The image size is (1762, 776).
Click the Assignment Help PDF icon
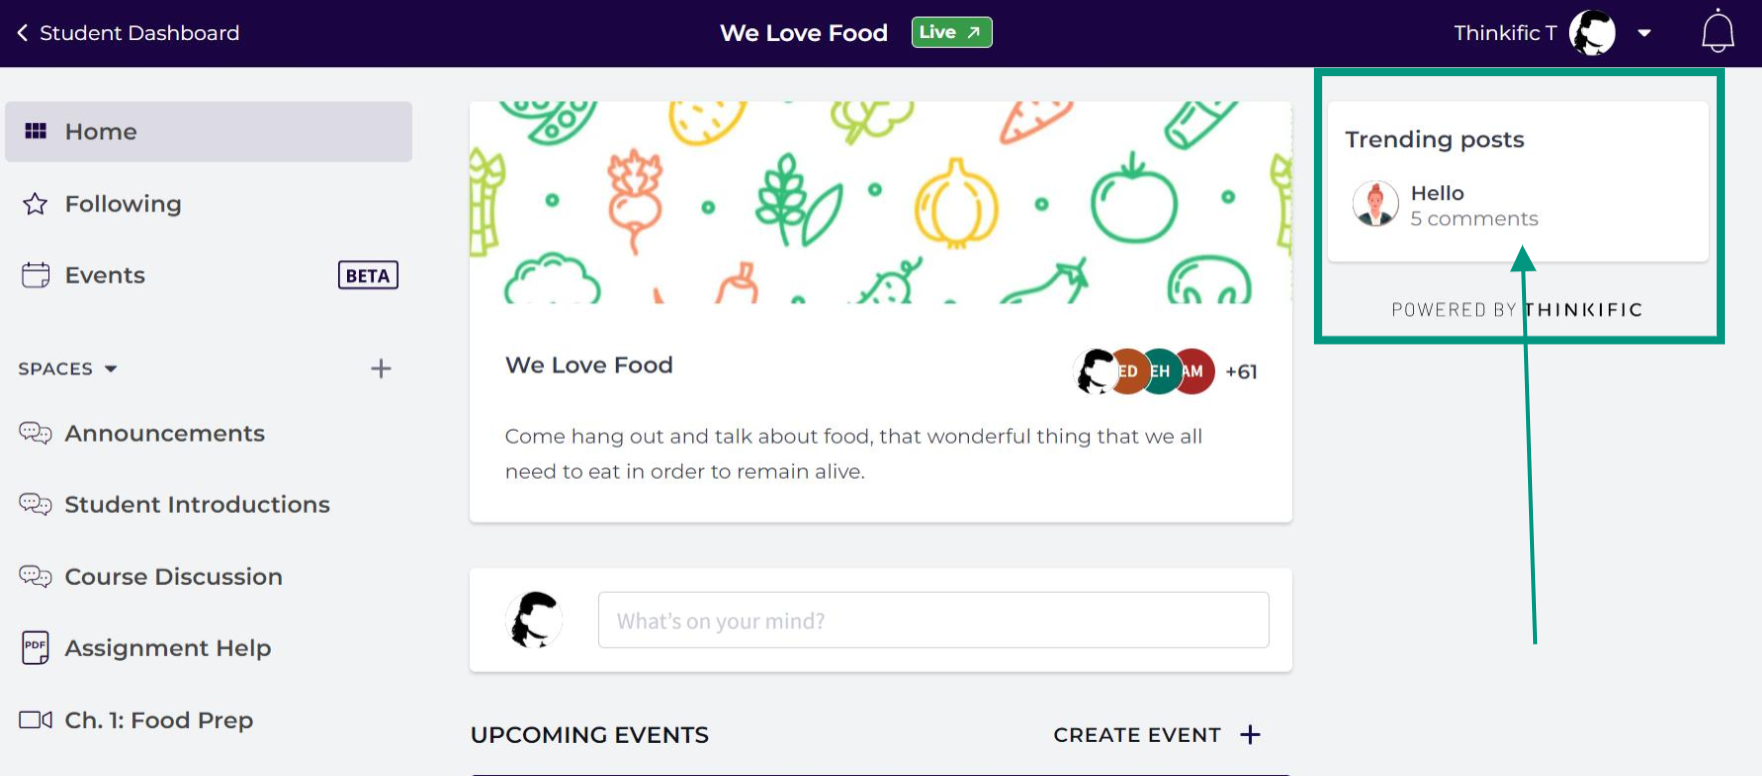[x=35, y=648]
